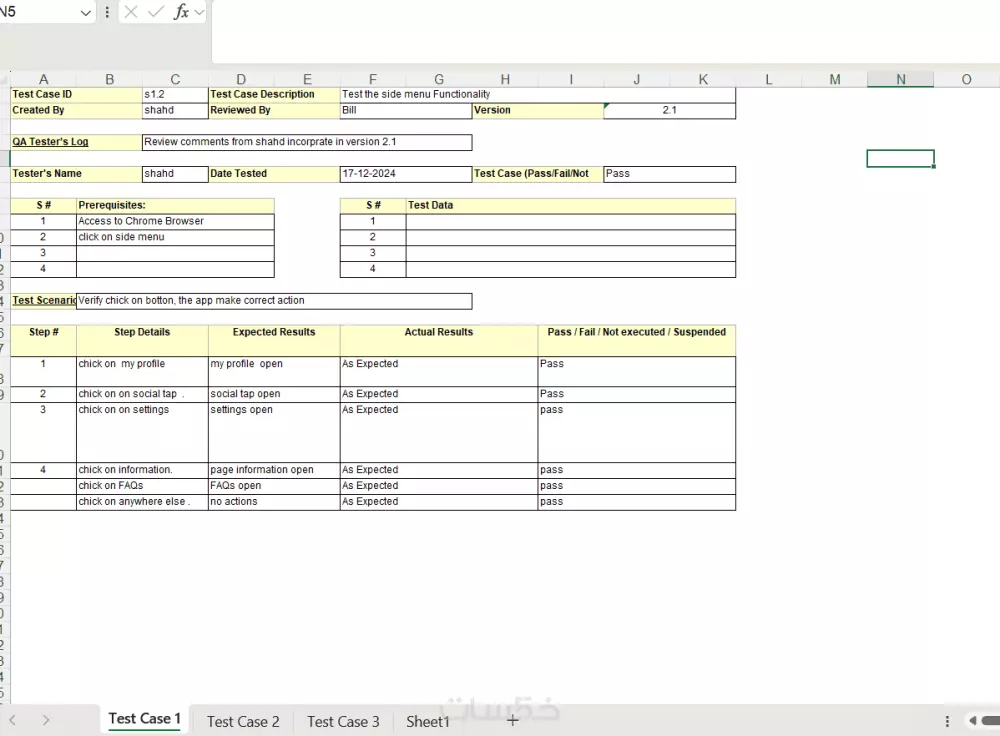Click horizontal scrollbar left arrow

973,721
